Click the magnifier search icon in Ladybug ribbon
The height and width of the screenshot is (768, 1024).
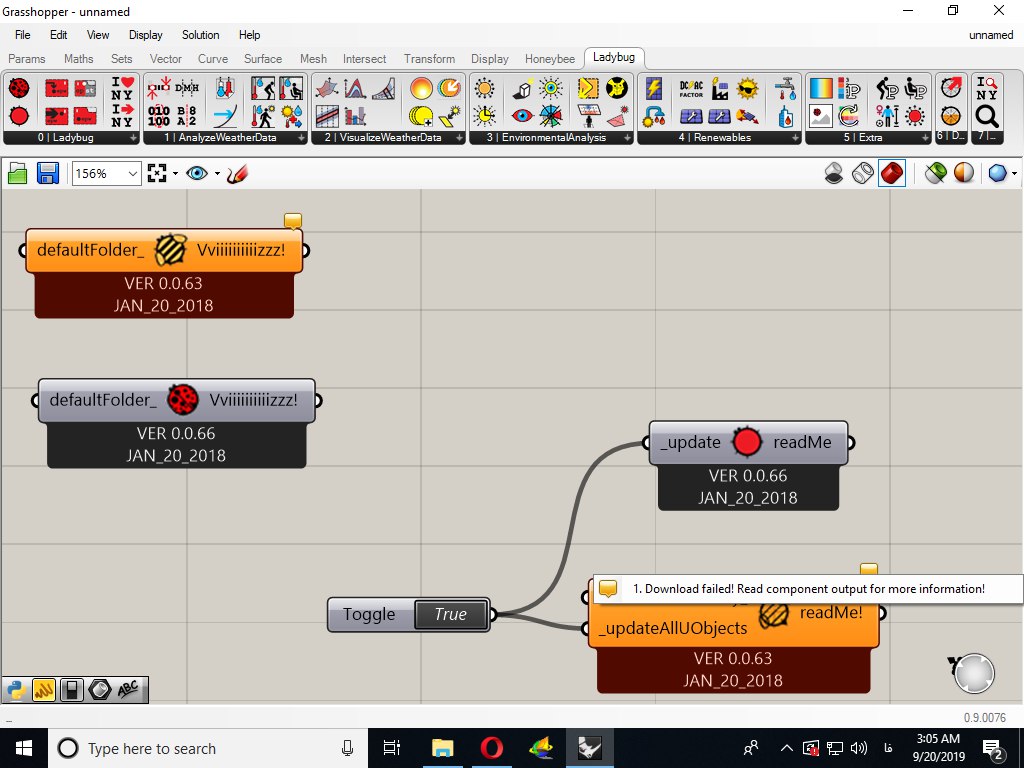tap(986, 116)
